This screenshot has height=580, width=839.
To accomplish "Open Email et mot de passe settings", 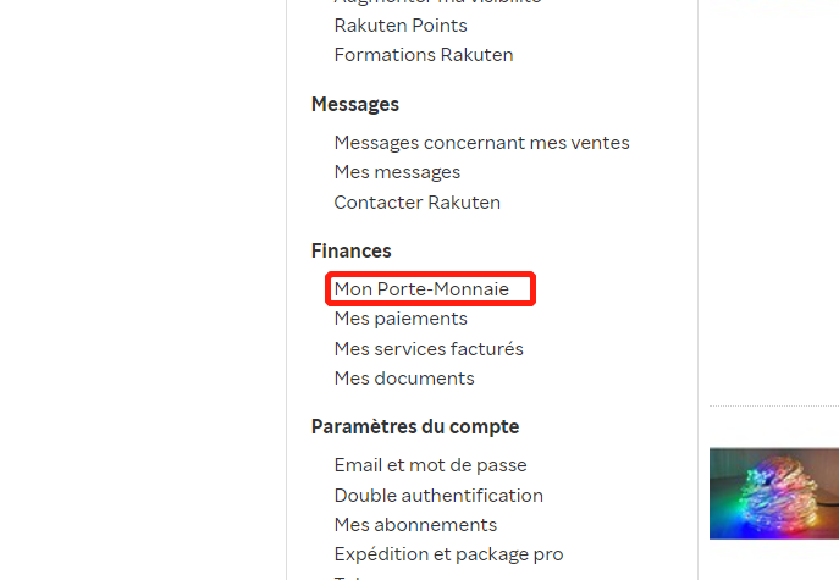I will tap(430, 465).
